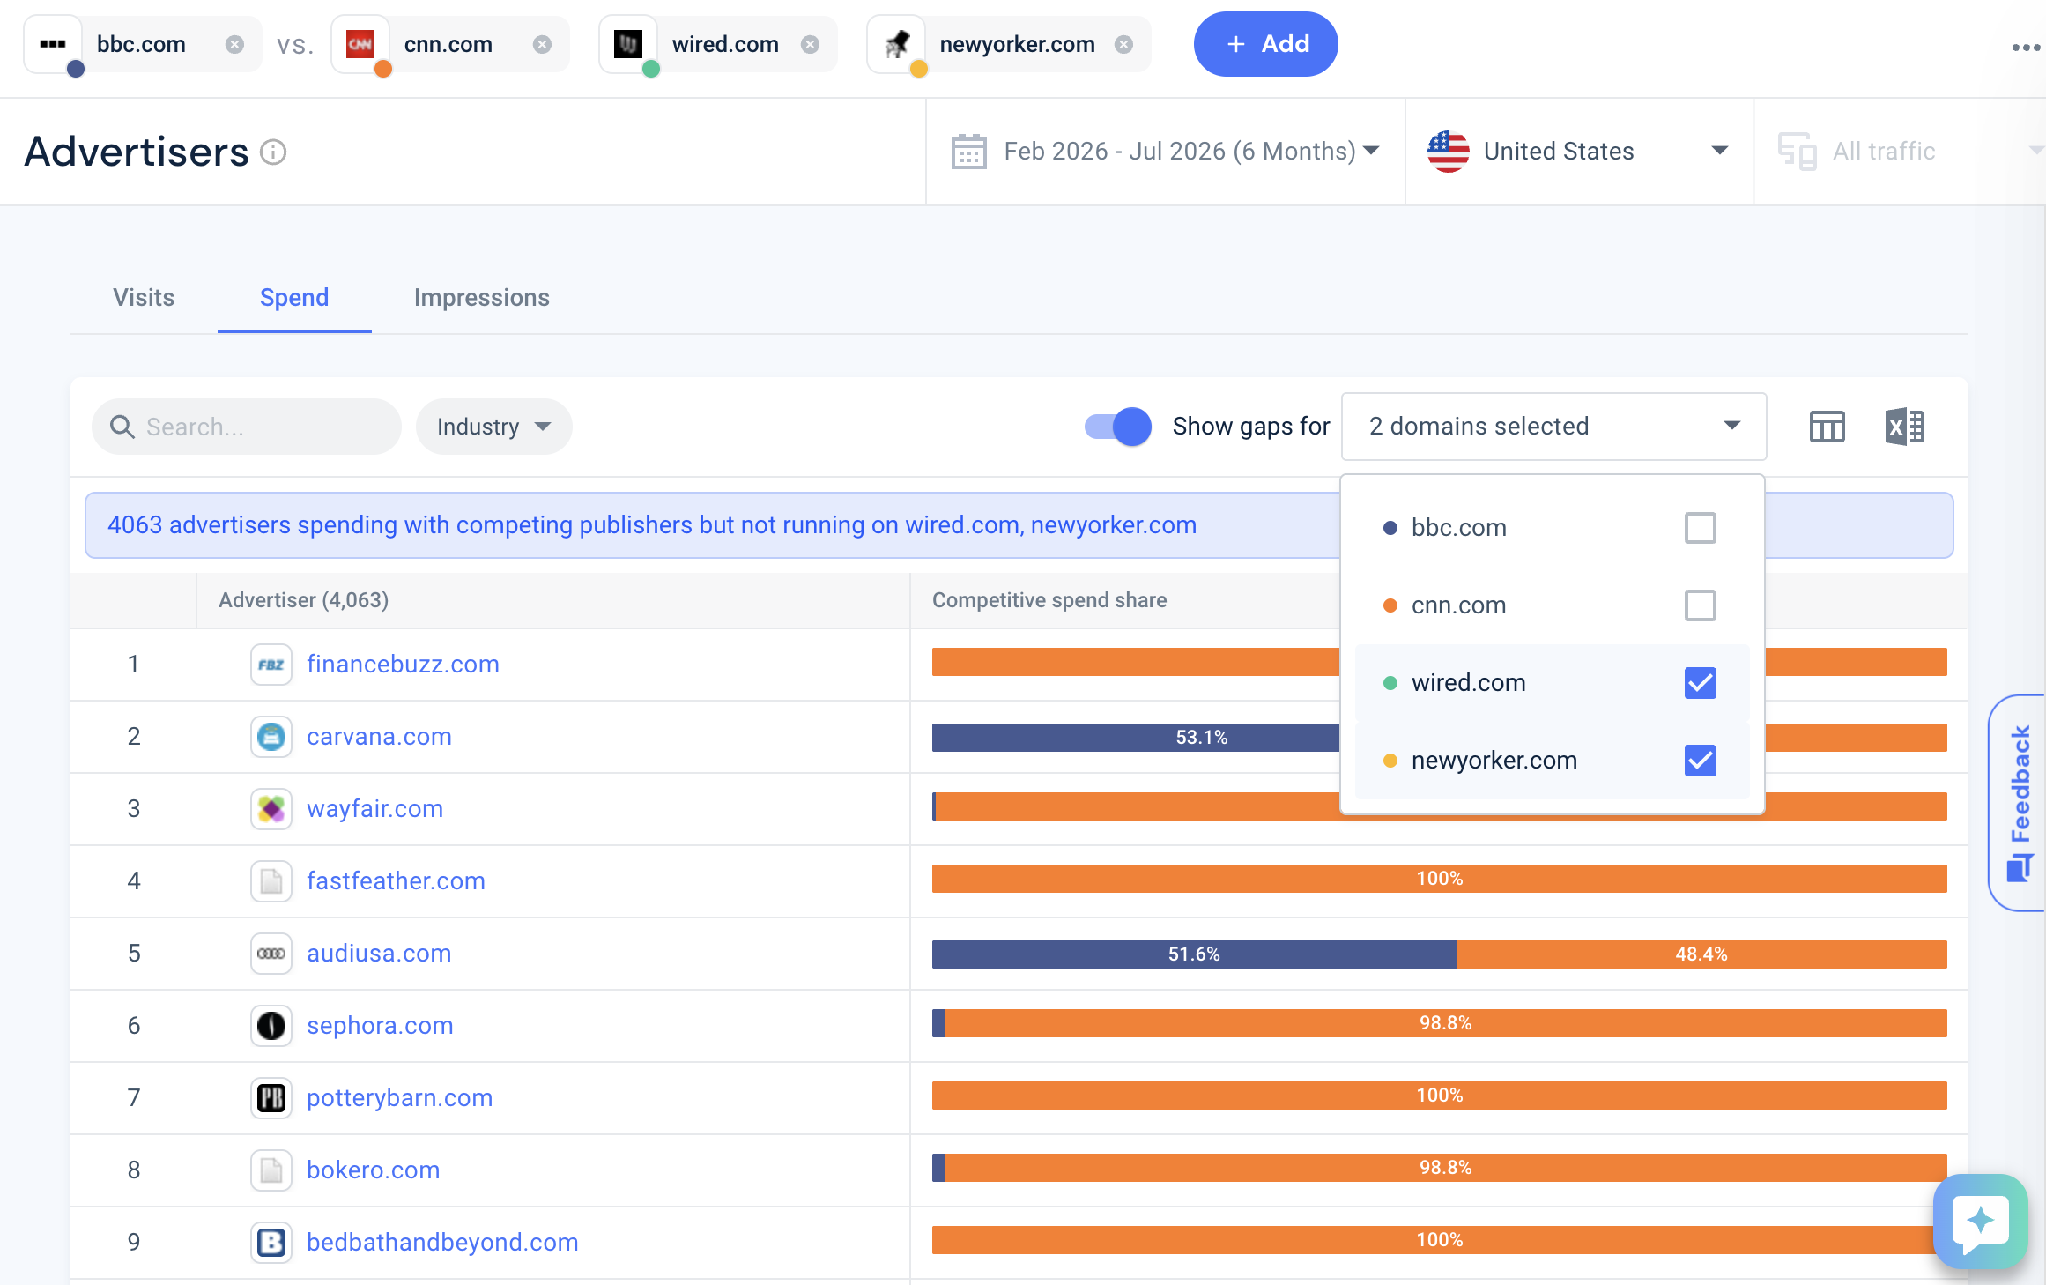This screenshot has width=2046, height=1285.
Task: Check the cnn.com checkbox
Action: point(1700,605)
